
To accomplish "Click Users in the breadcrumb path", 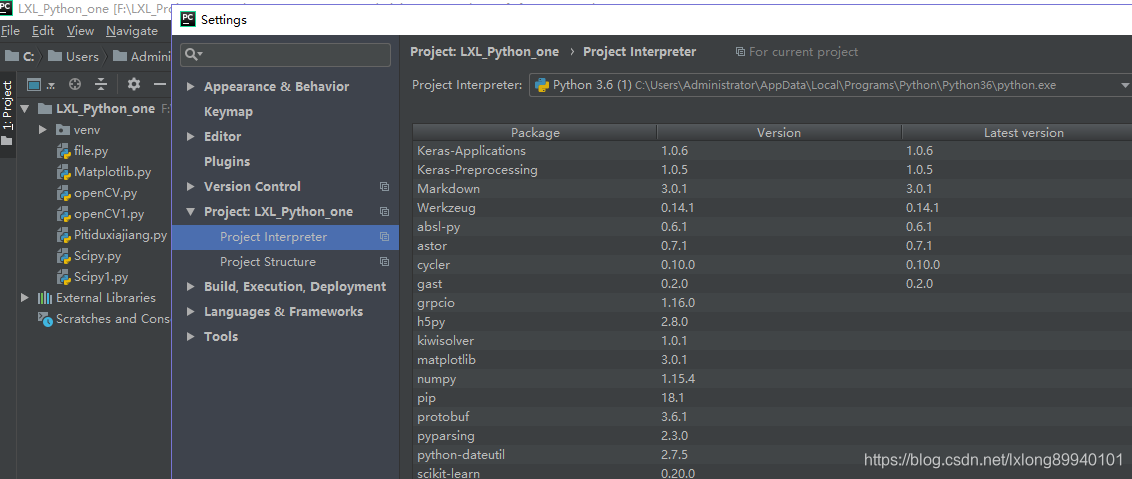I will pyautogui.click(x=82, y=56).
